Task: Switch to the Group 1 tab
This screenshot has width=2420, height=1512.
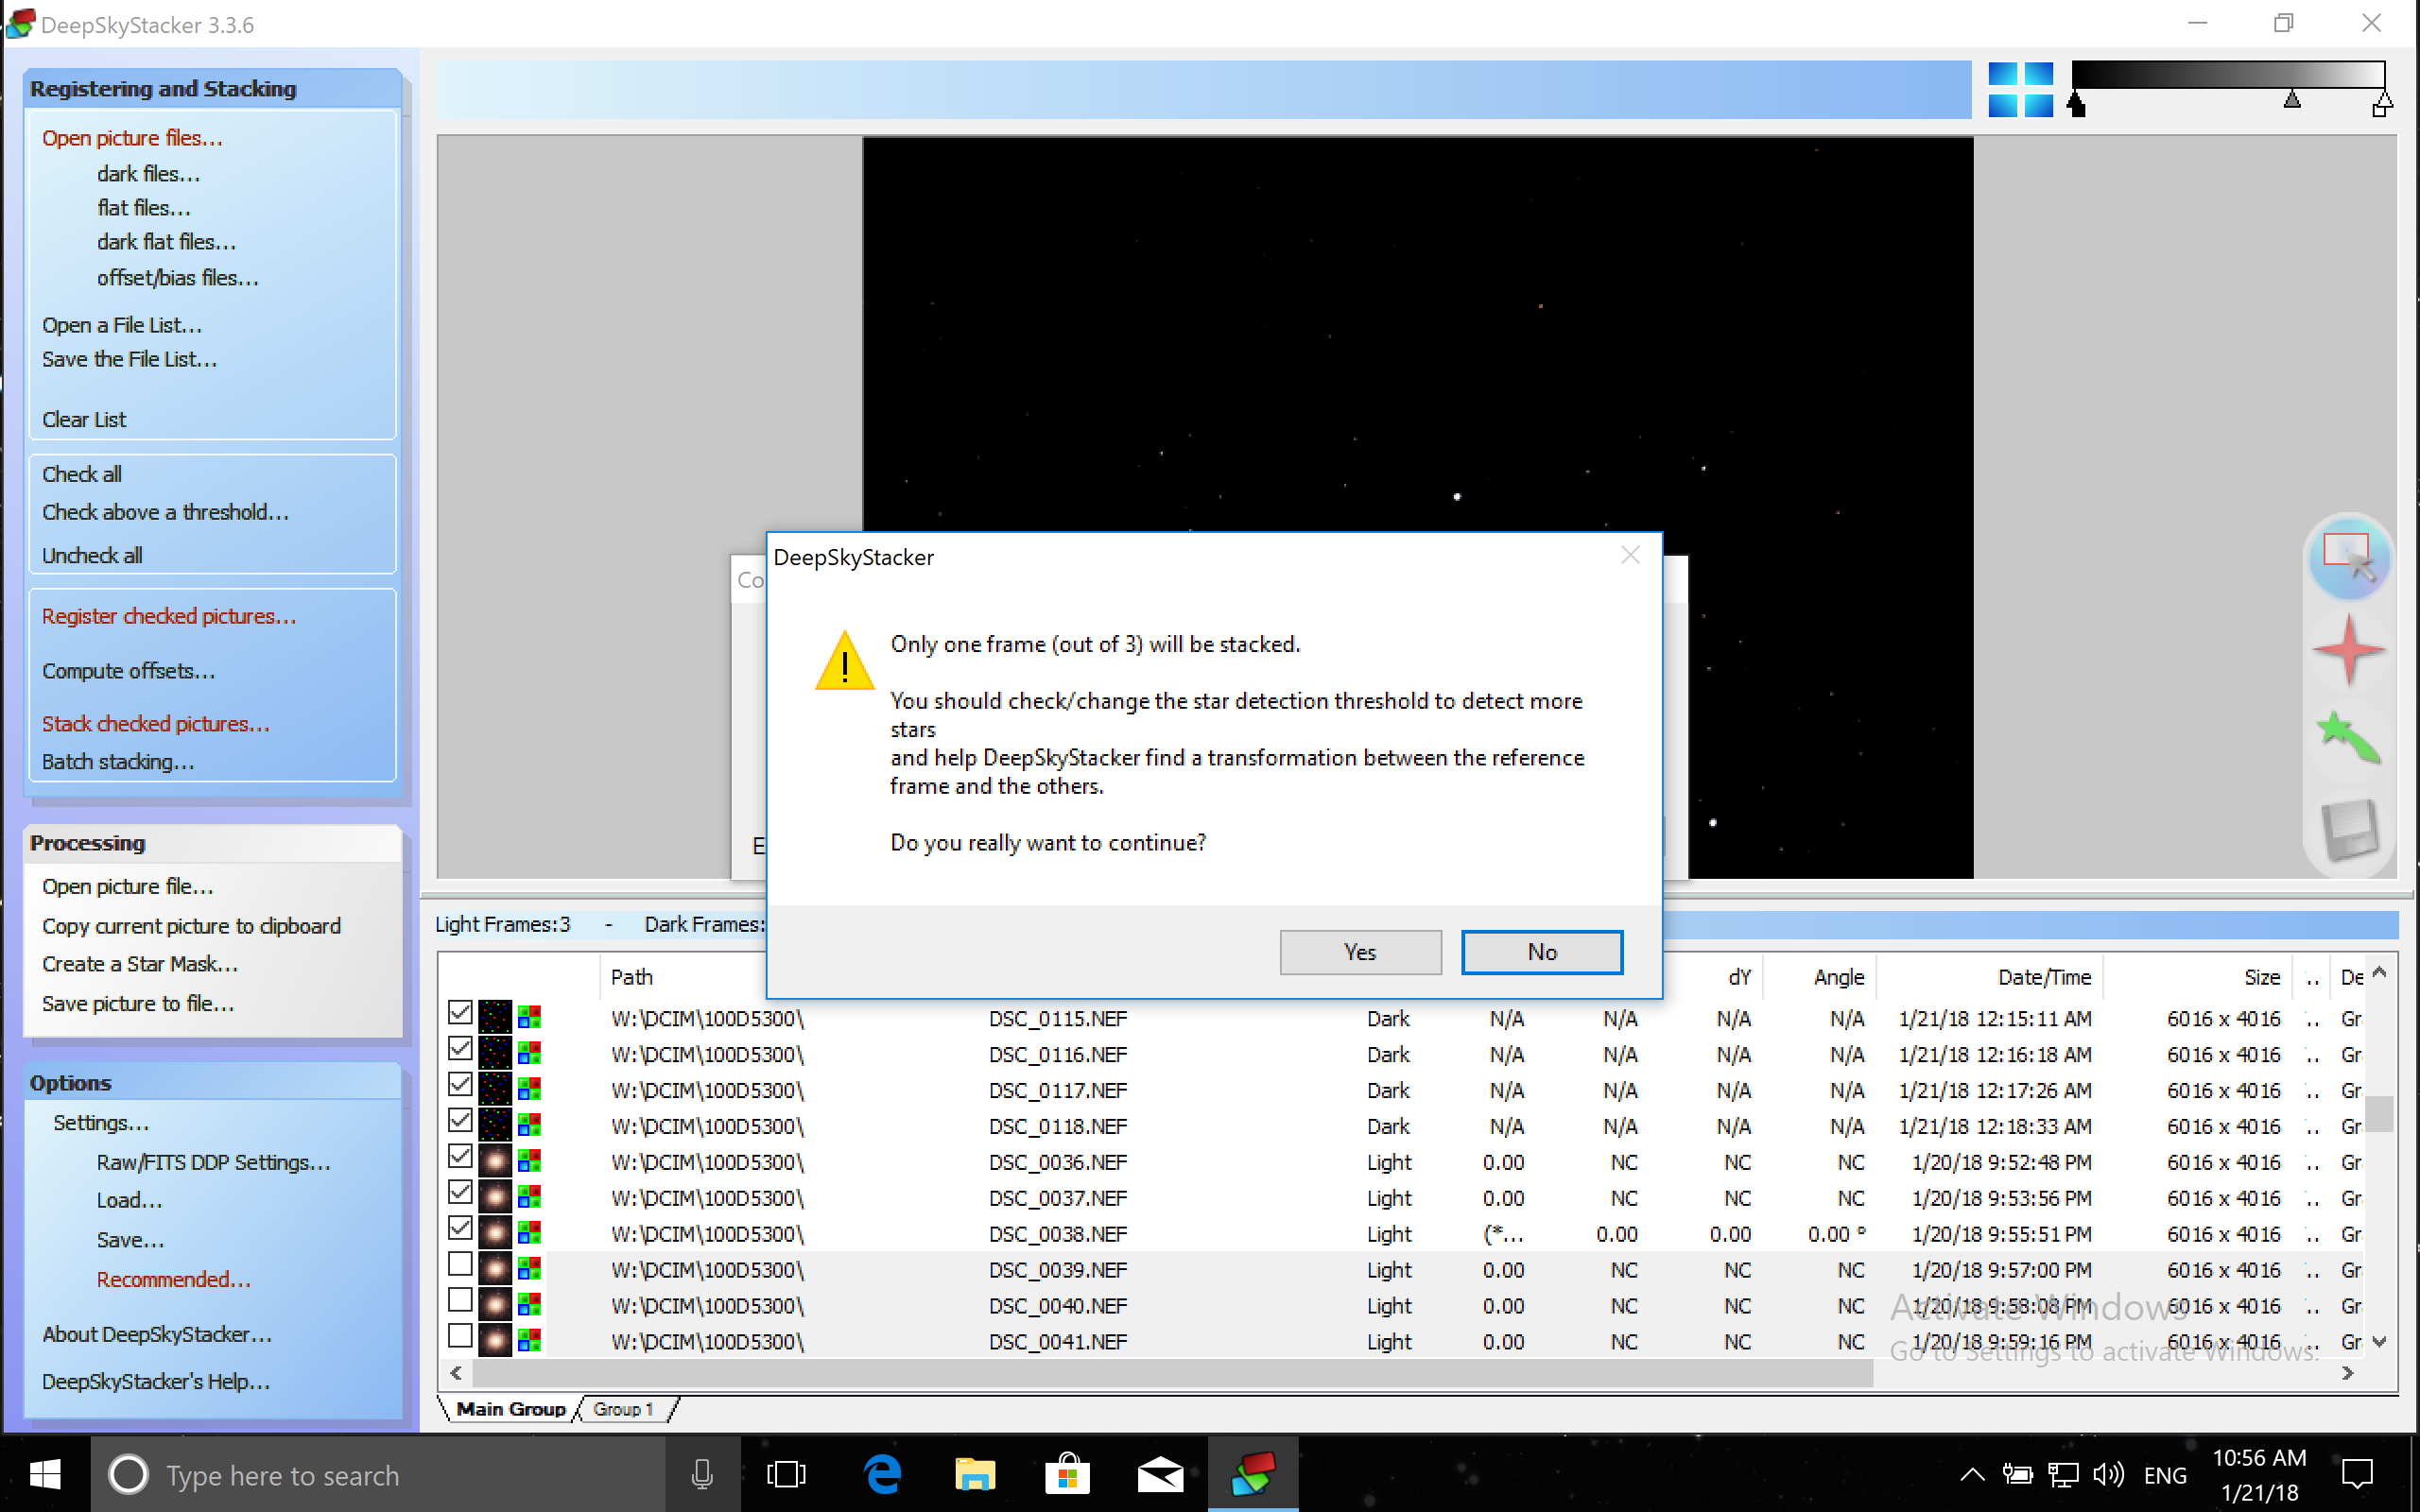Action: (622, 1409)
